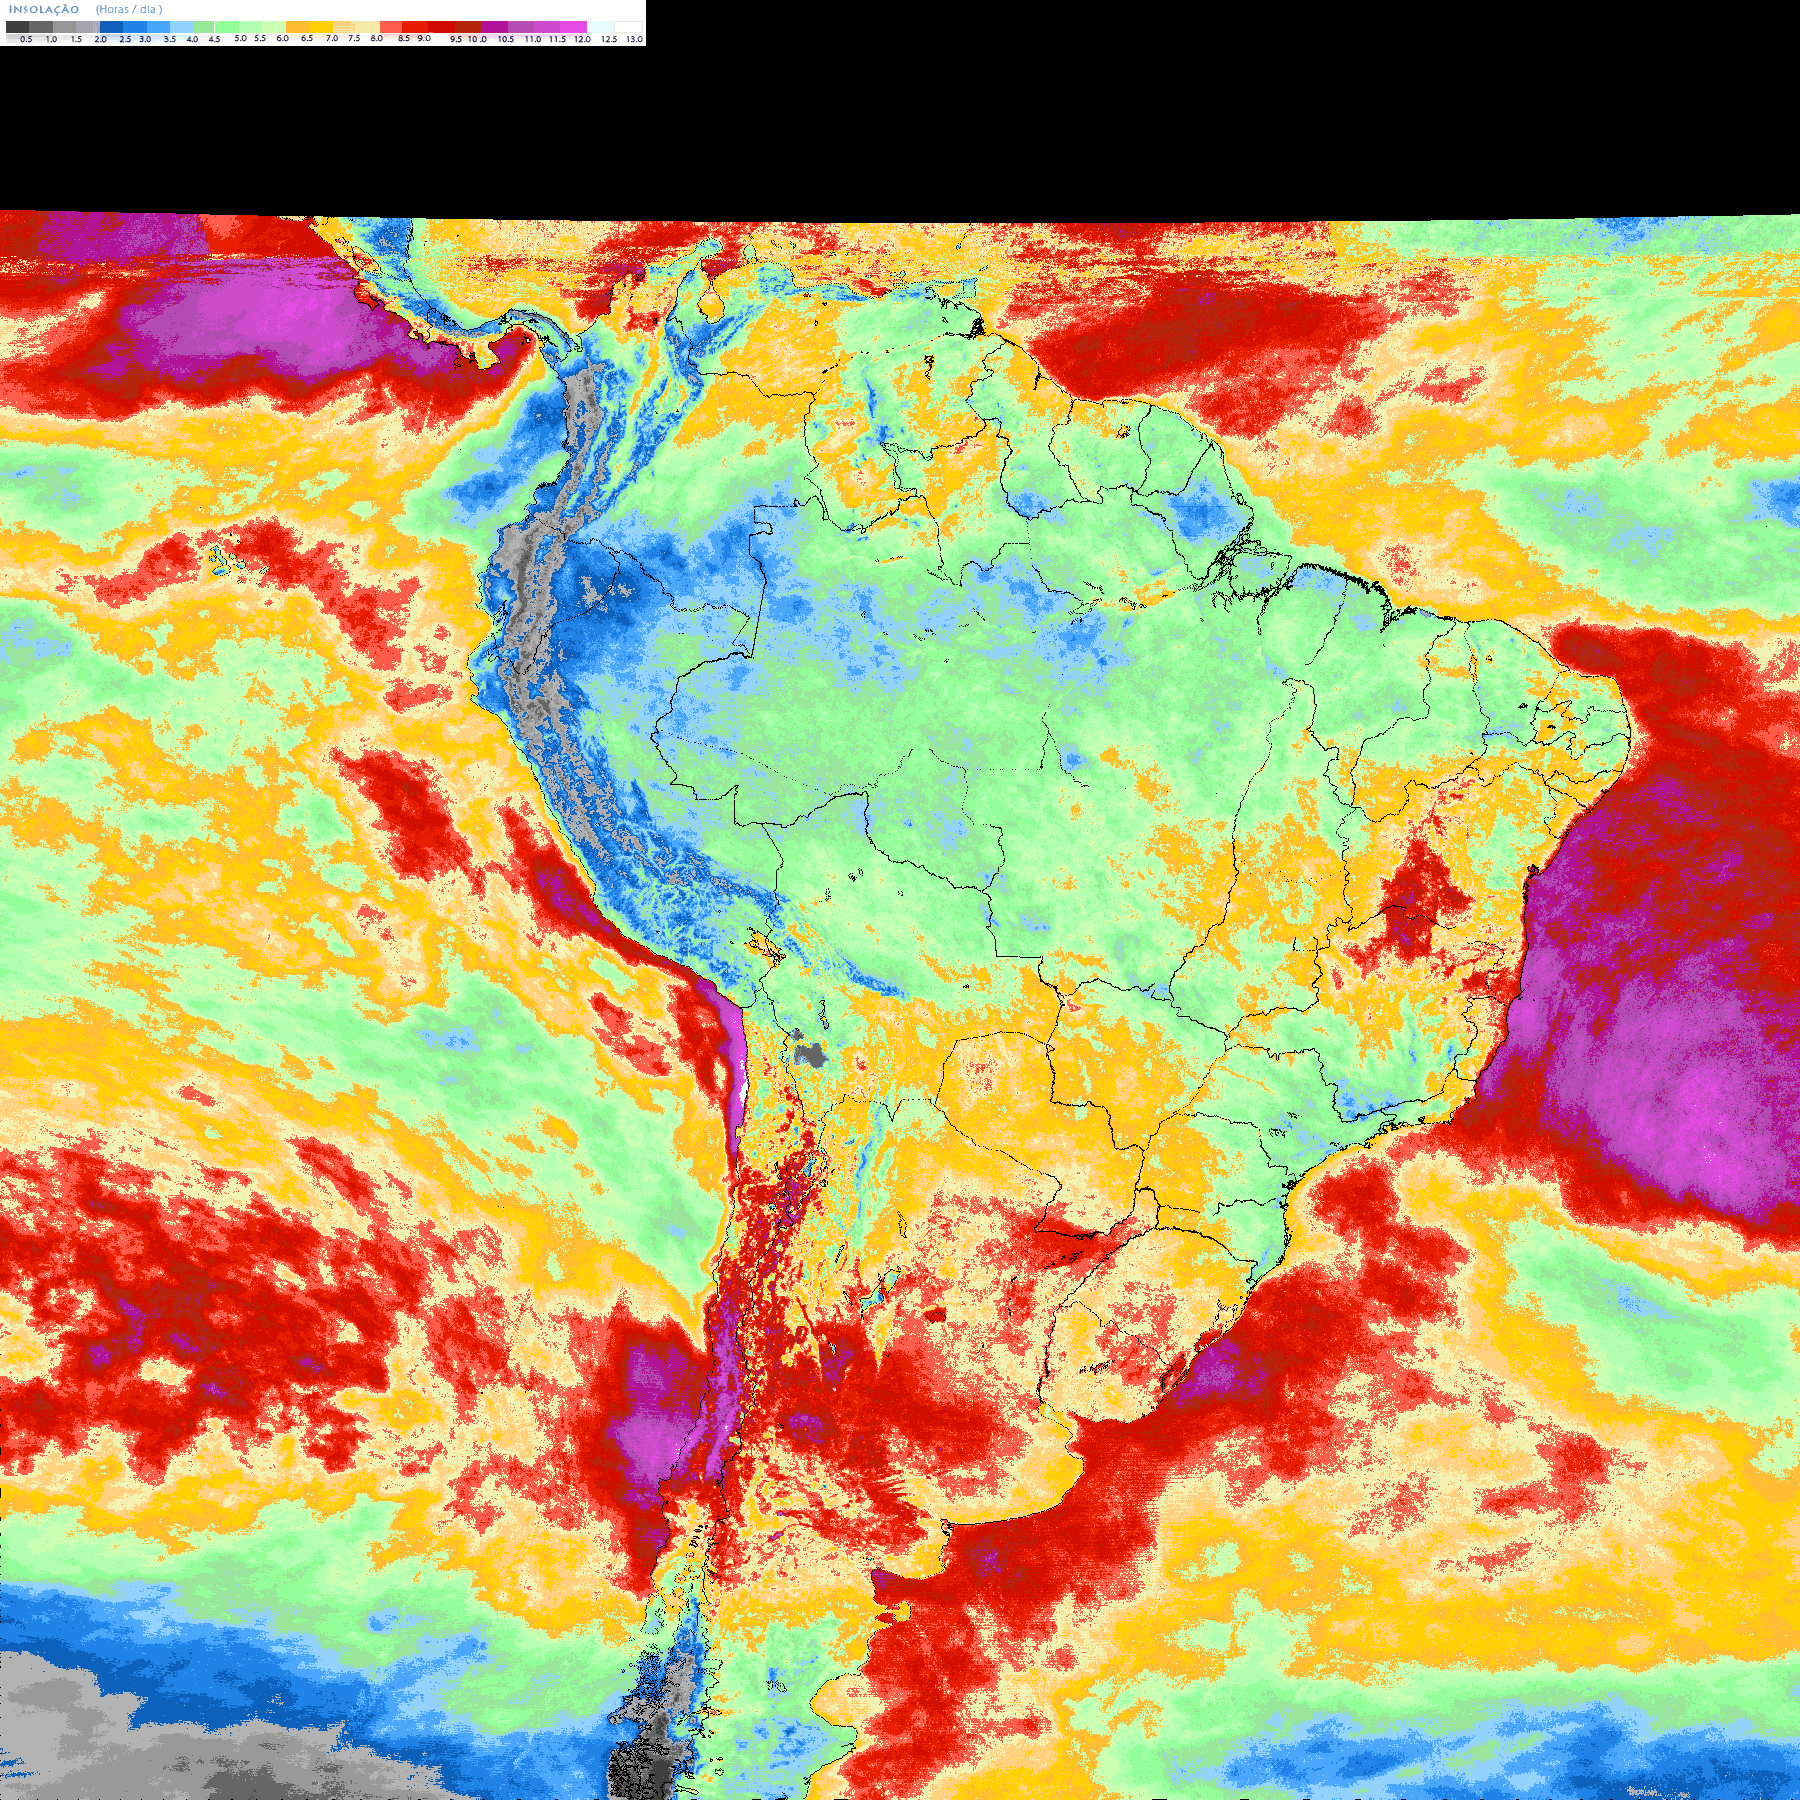Click the 10.5 legend value
1800x1800 pixels.
pyautogui.click(x=506, y=39)
